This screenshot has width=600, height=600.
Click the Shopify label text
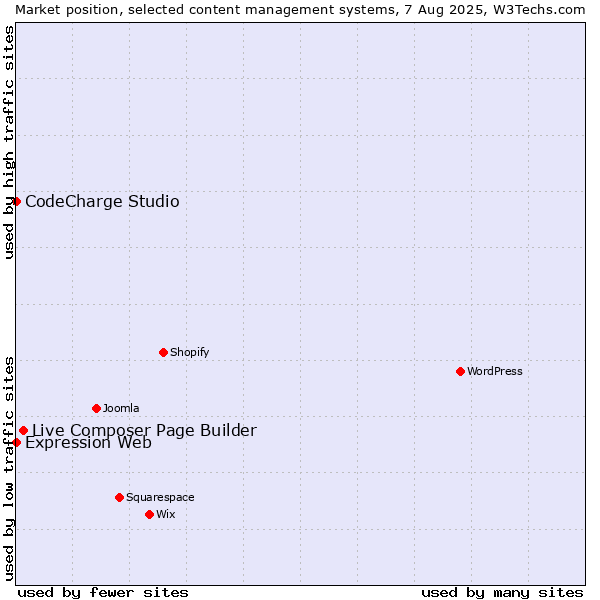(189, 352)
